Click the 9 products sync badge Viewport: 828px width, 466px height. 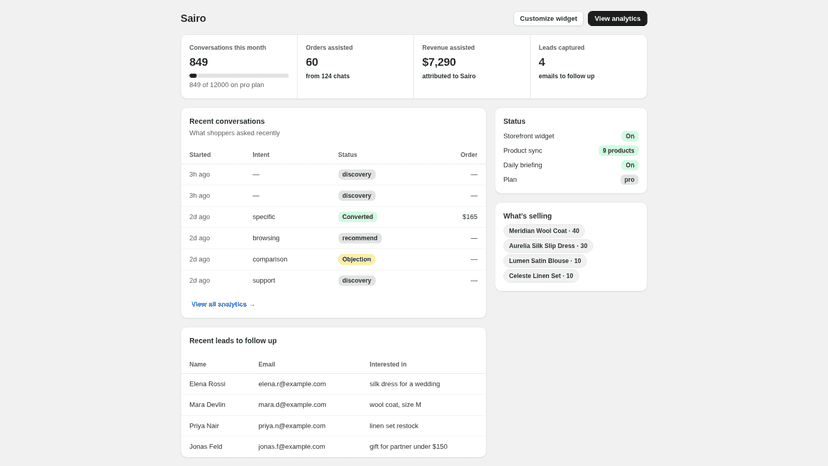point(618,151)
